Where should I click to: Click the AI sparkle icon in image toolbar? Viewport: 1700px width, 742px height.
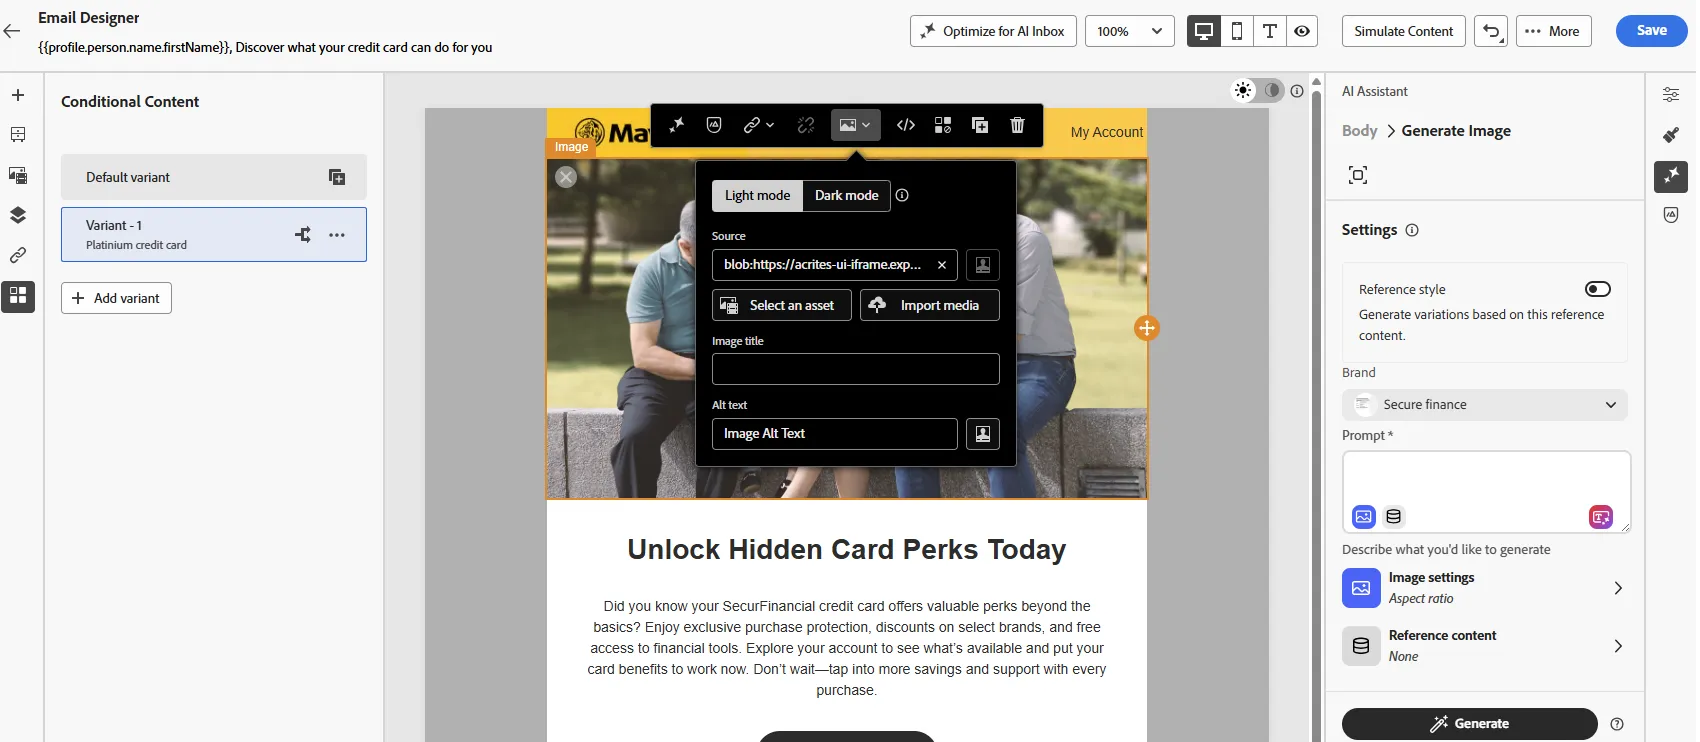coord(677,125)
